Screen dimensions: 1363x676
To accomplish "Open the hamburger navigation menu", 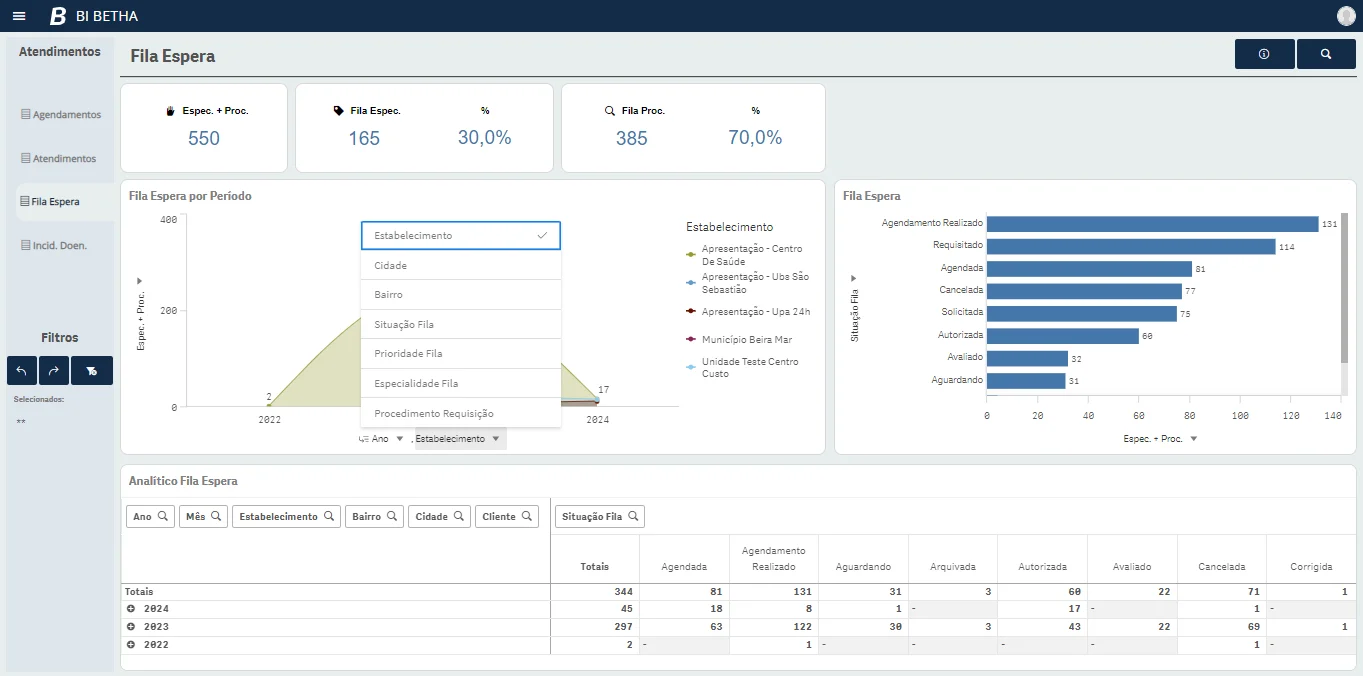I will click(x=19, y=16).
